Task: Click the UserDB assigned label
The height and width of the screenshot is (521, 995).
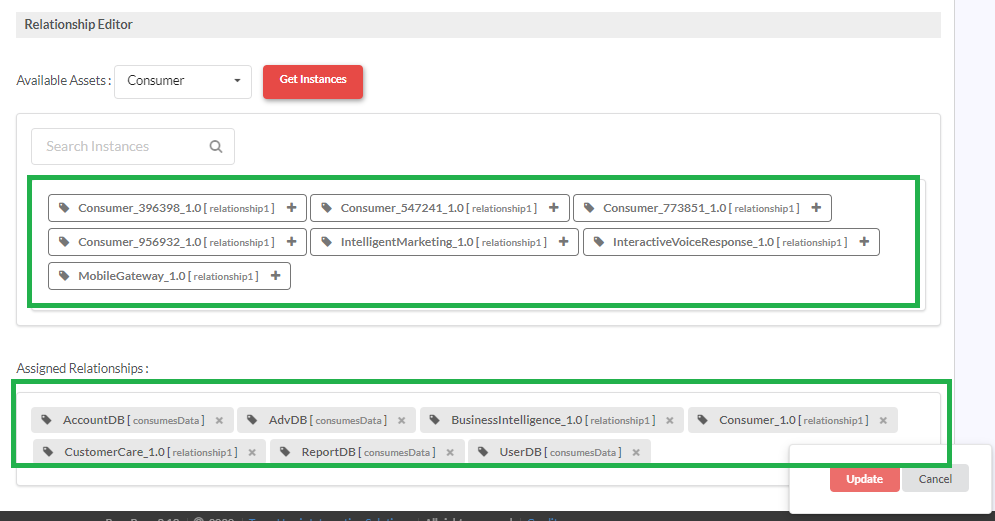Action: (x=520, y=452)
